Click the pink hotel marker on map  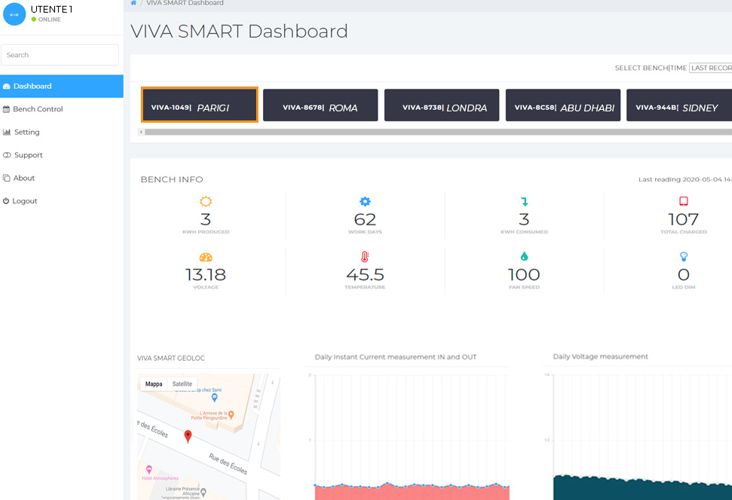coord(149,469)
